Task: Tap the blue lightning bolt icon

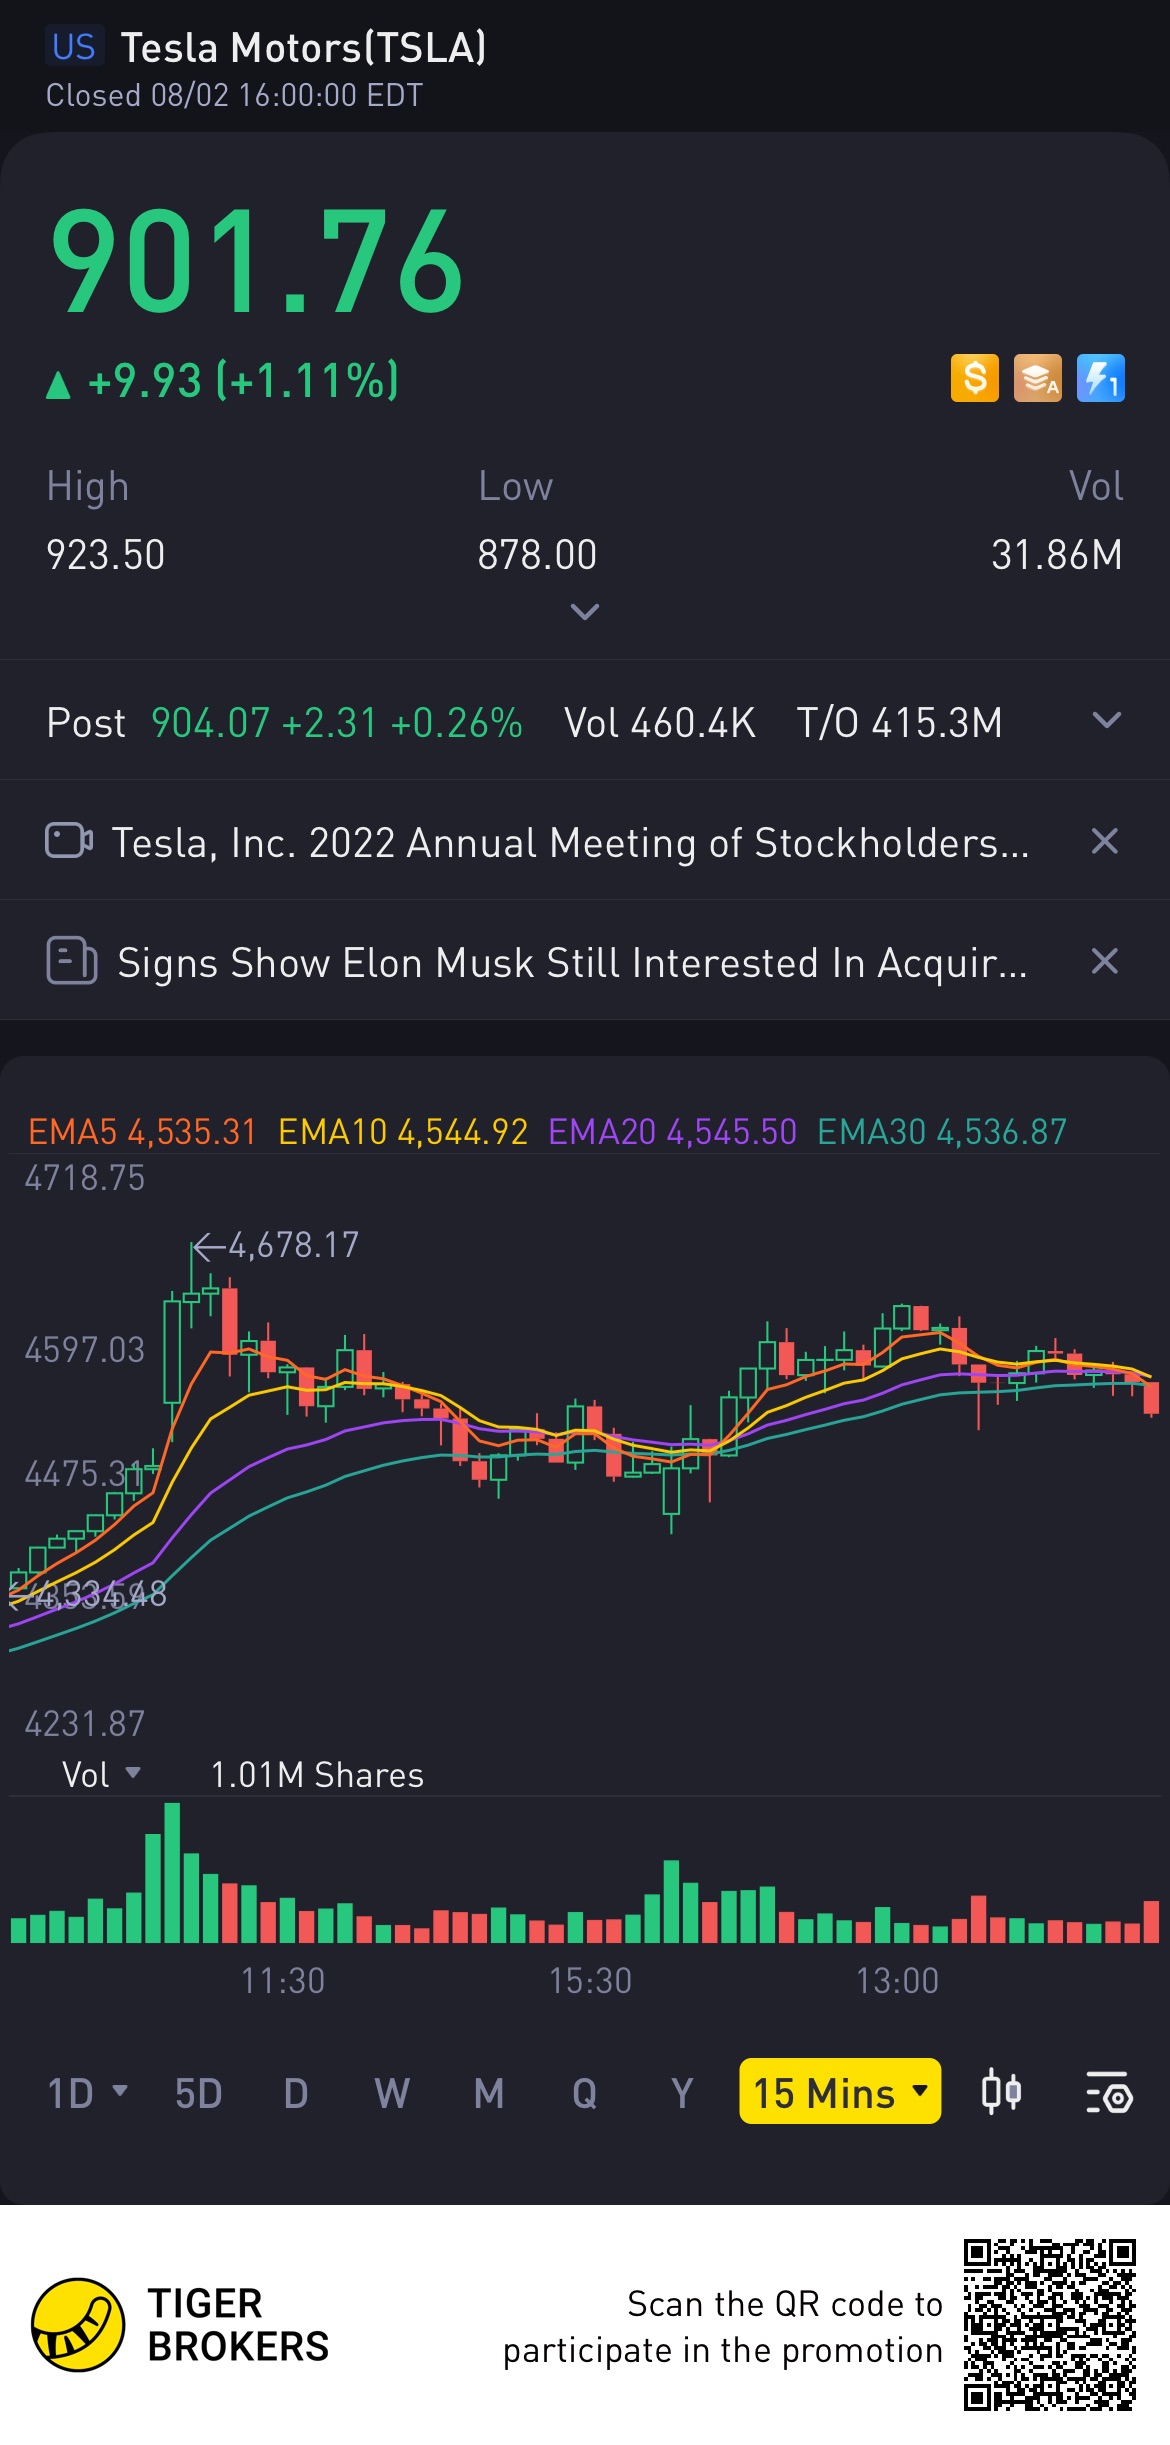Action: [x=1100, y=379]
